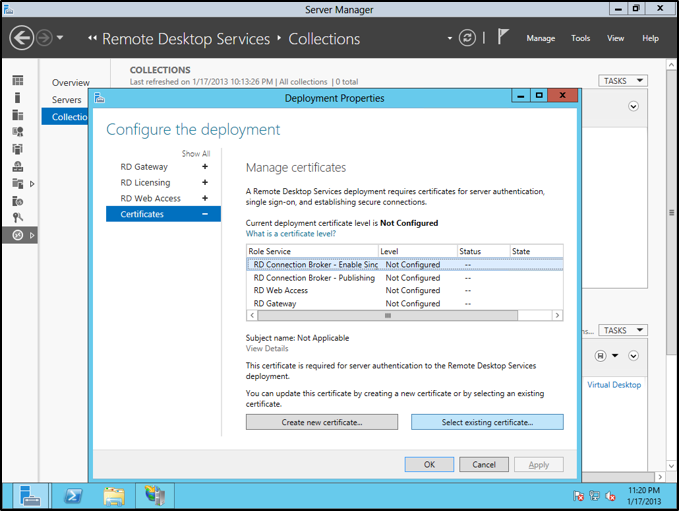Click Create new certificate button

click(322, 422)
